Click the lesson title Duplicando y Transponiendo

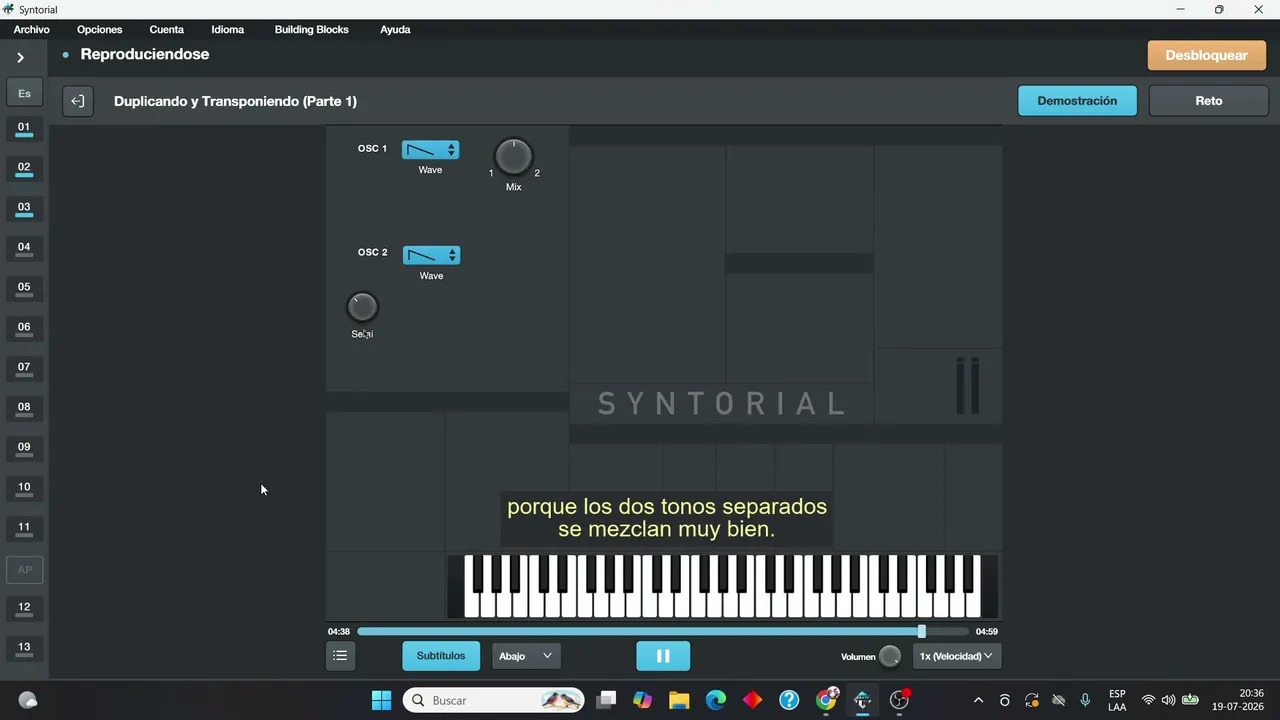[x=235, y=101]
